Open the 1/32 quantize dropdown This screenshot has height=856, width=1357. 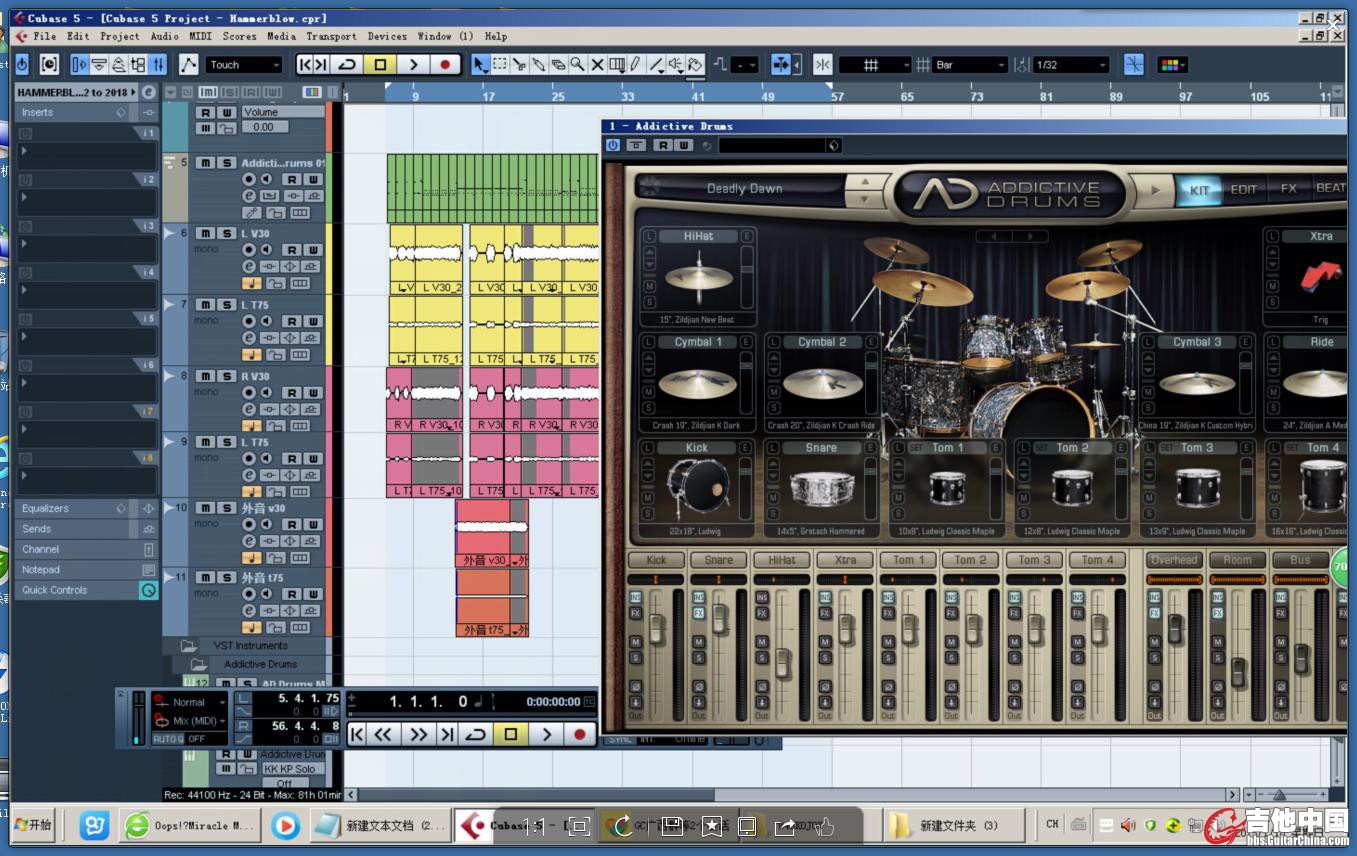tap(1072, 65)
